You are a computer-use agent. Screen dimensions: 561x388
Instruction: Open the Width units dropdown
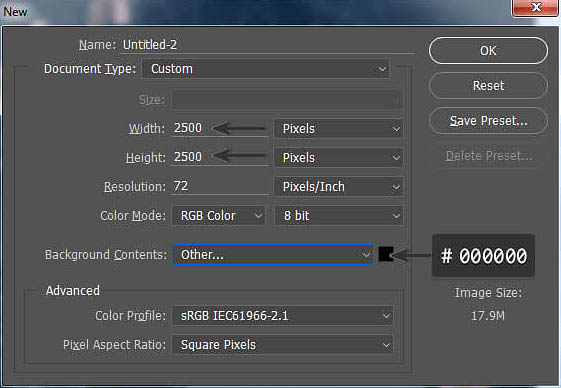[x=338, y=129]
